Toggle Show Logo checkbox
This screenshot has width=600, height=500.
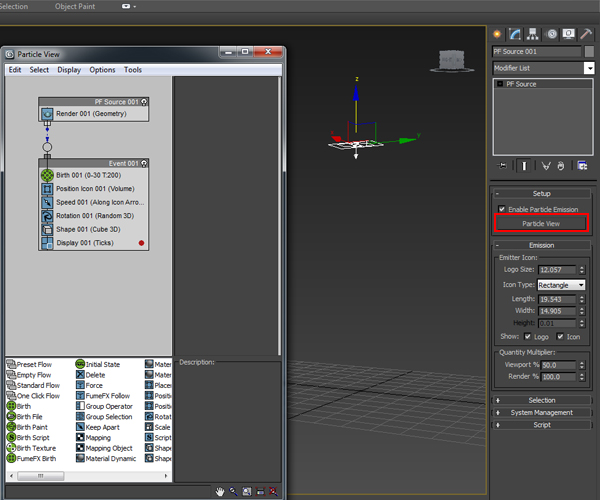click(x=528, y=336)
